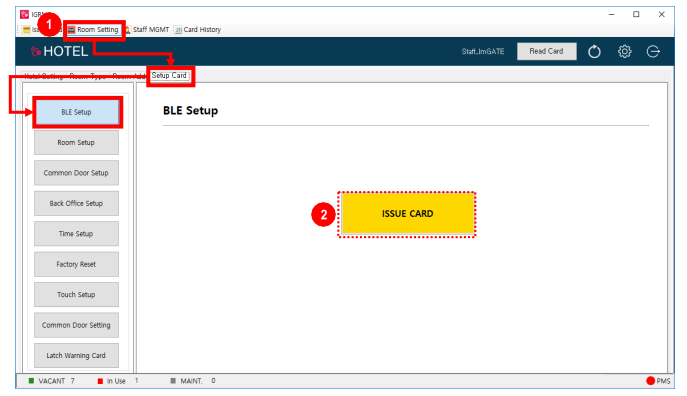Click the logout icon in header
Screen dimensions: 687x396
coord(653,52)
